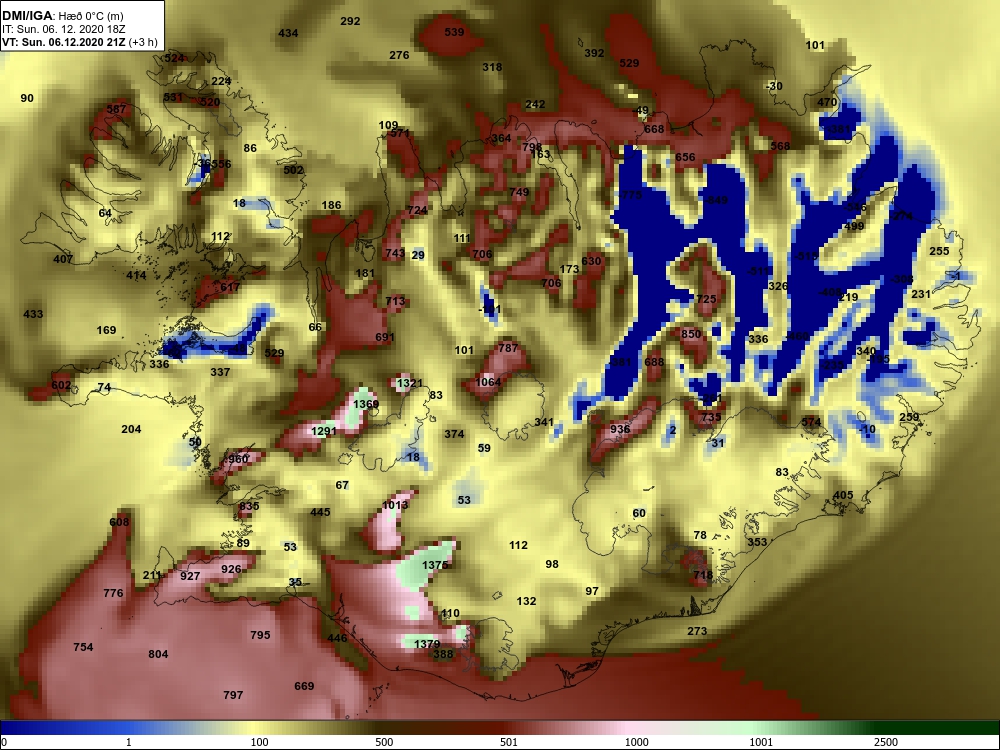
Task: Click the map value "725"
Action: [x=706, y=299]
